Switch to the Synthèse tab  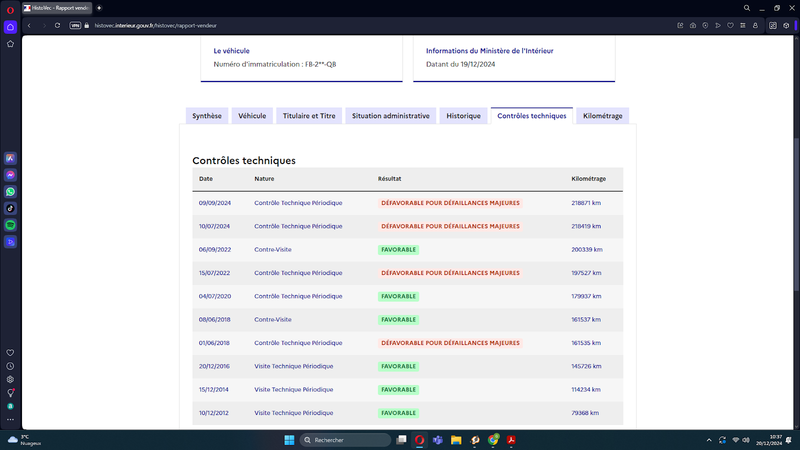(x=207, y=116)
